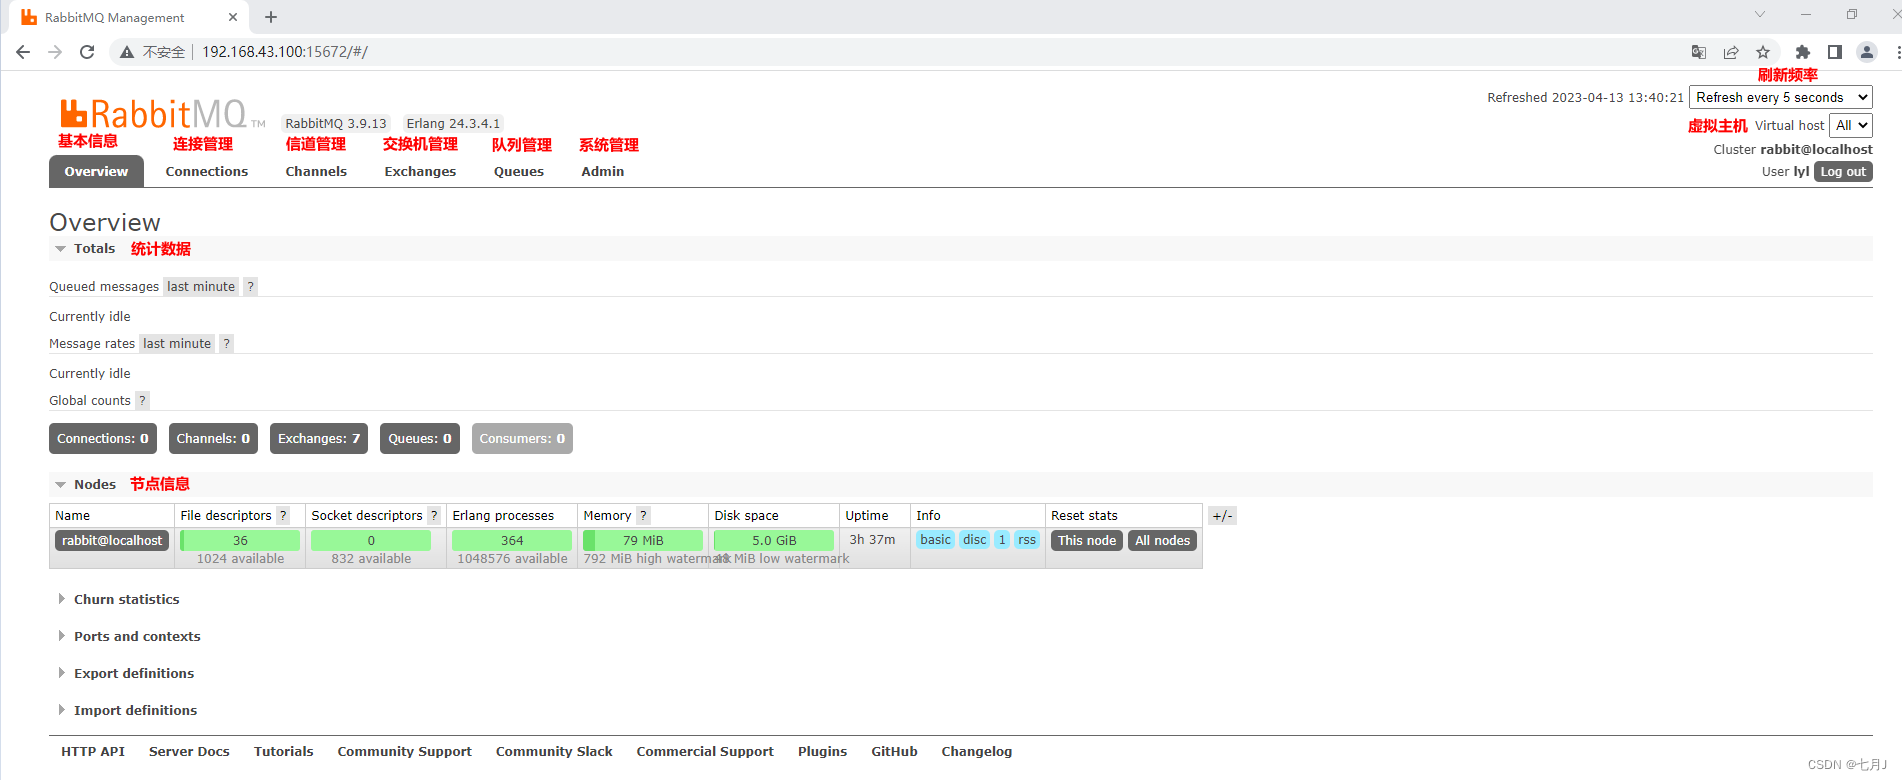Expand Import definitions
Image resolution: width=1902 pixels, height=780 pixels.
tap(135, 710)
